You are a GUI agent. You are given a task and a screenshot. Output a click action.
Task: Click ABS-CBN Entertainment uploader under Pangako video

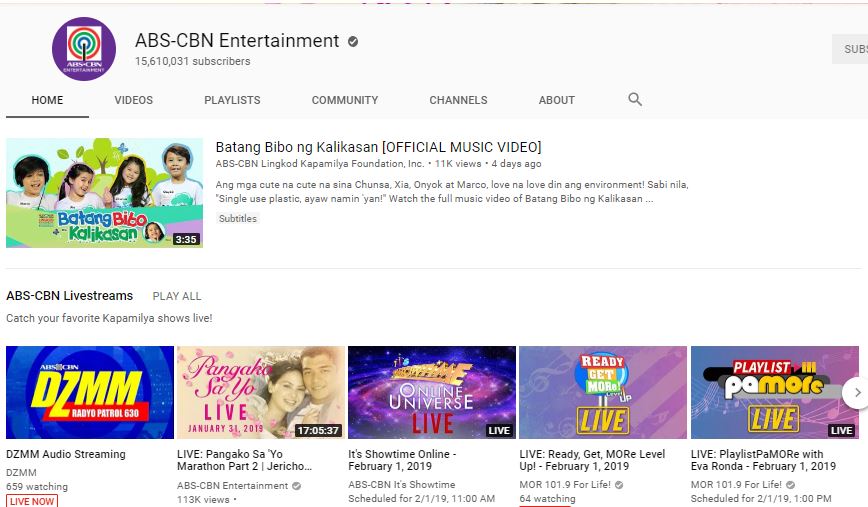click(232, 486)
